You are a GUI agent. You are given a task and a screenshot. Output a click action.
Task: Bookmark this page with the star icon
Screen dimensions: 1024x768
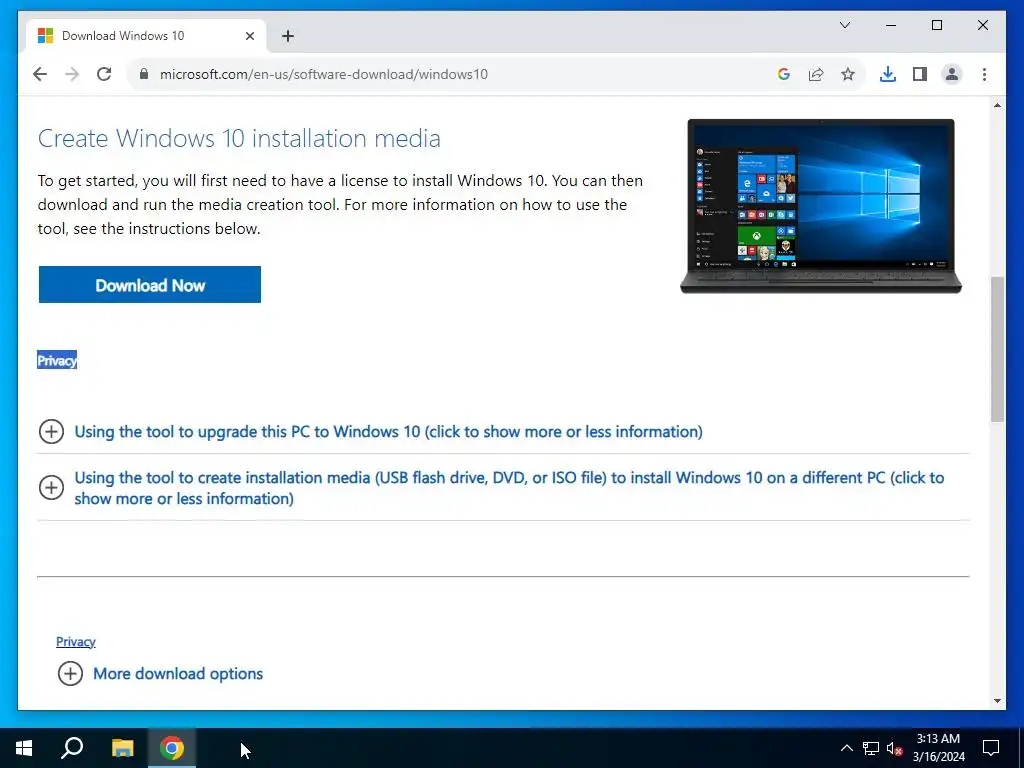[848, 74]
